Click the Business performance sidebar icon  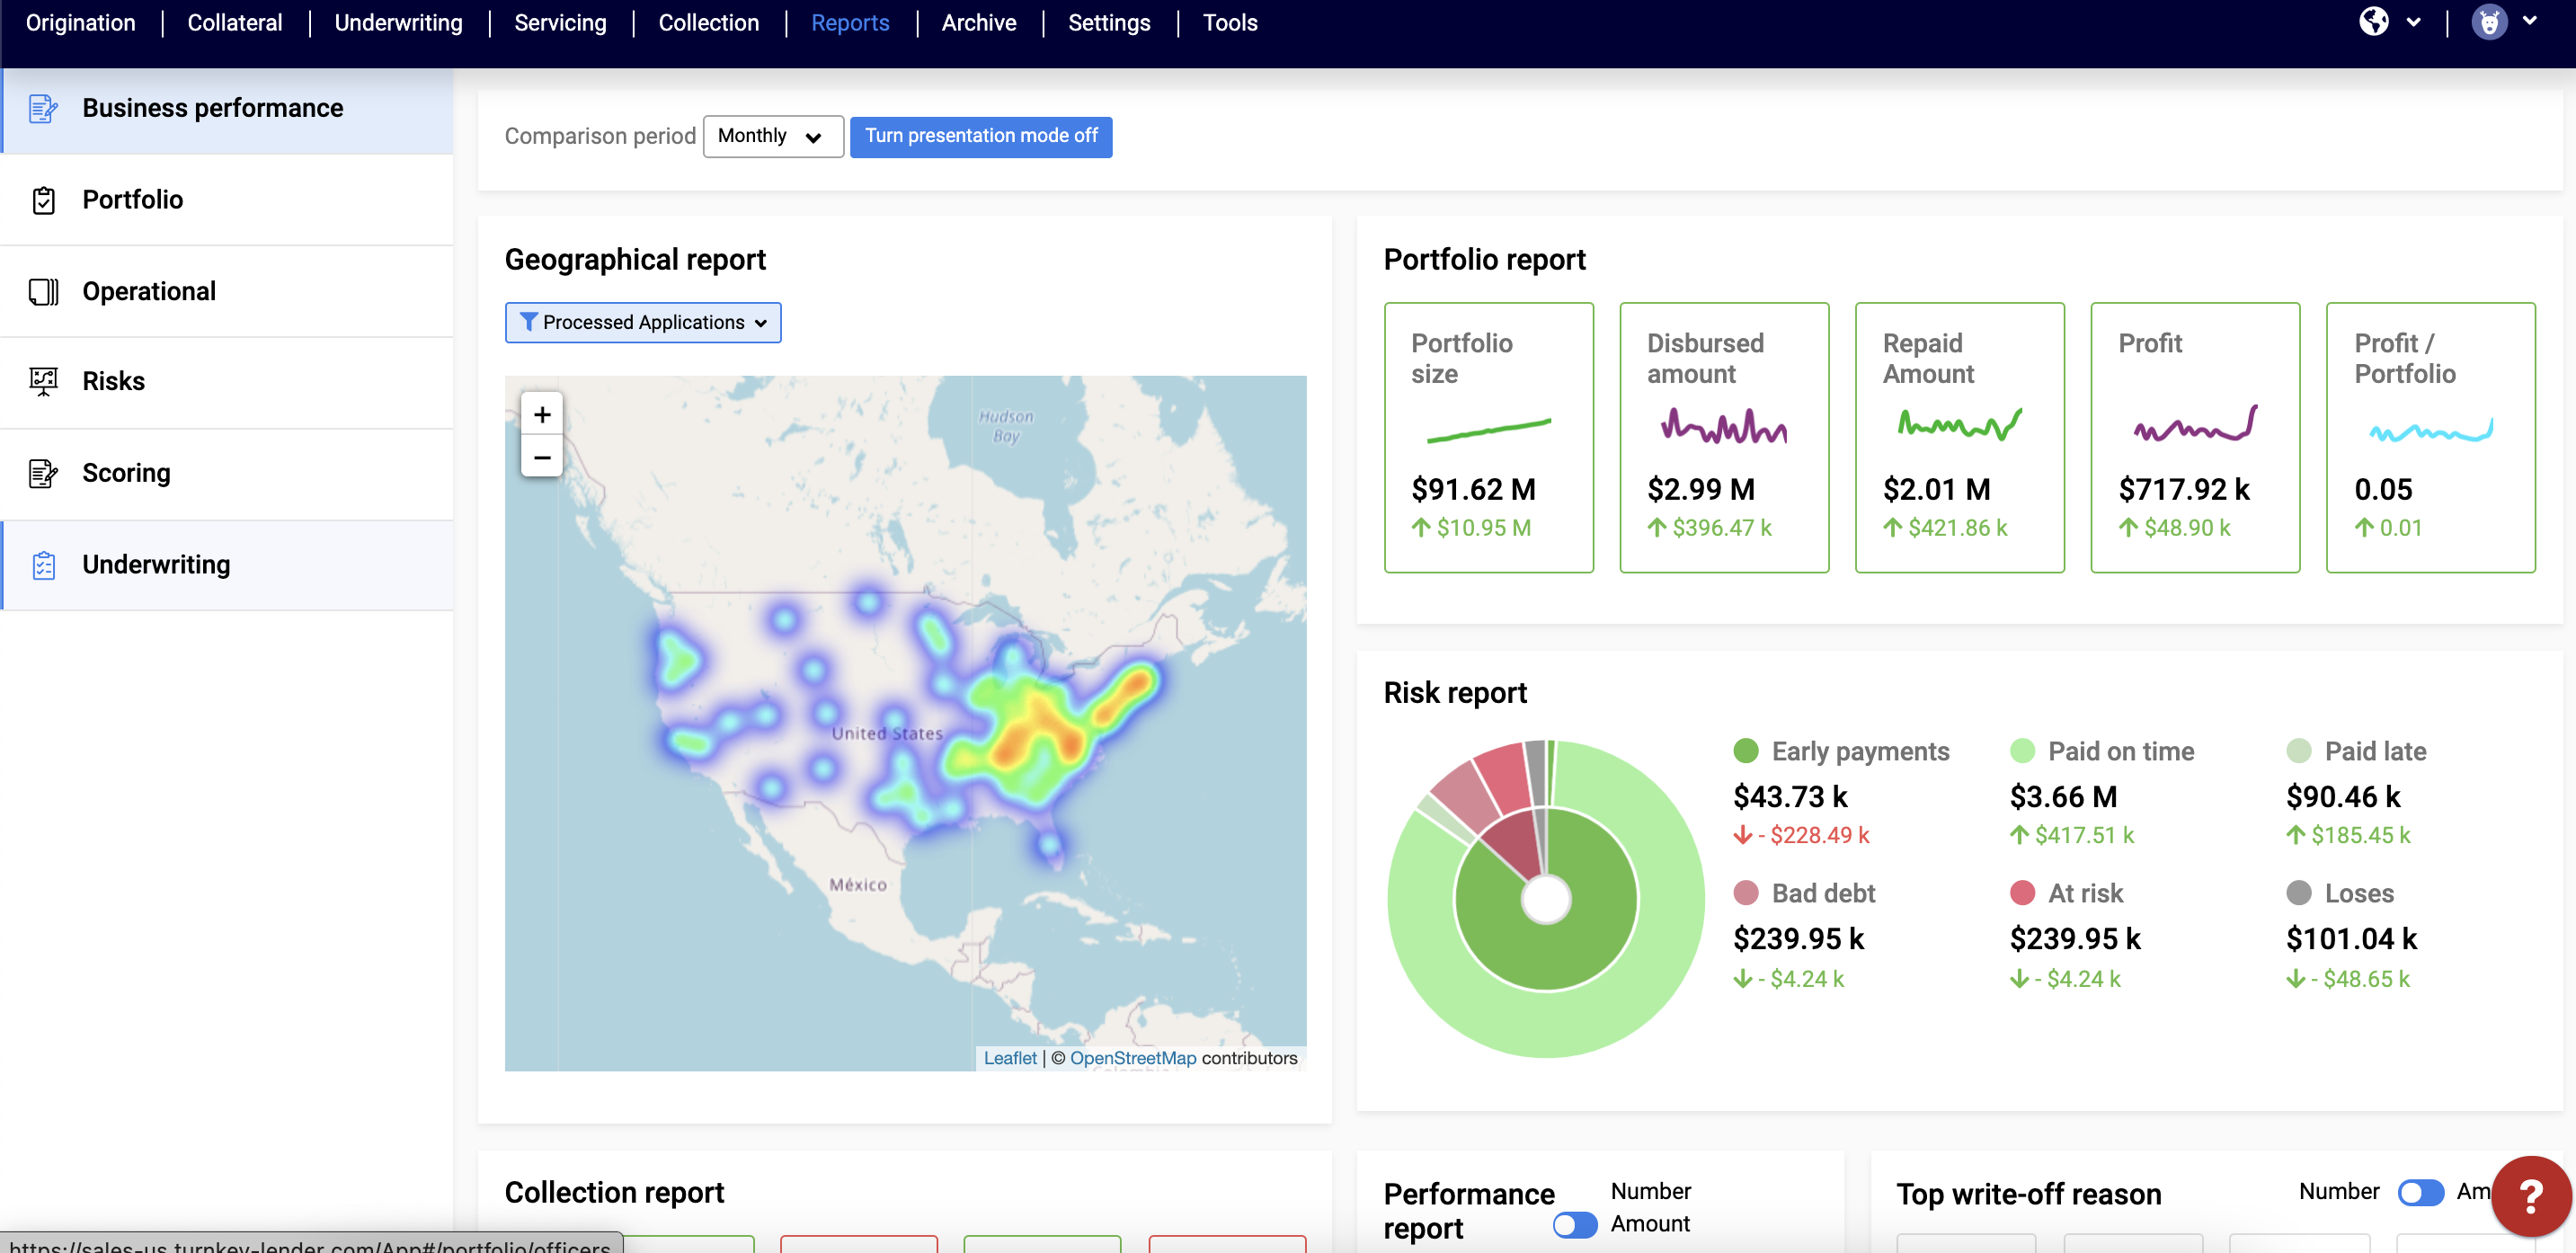[x=43, y=108]
